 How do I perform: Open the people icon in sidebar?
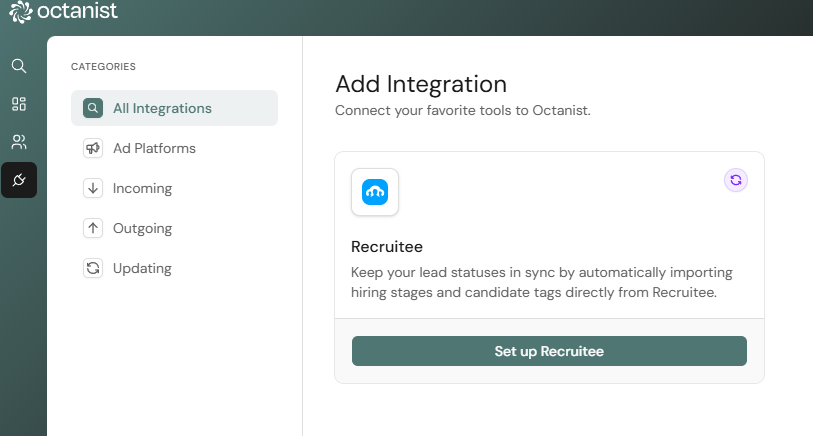click(19, 142)
